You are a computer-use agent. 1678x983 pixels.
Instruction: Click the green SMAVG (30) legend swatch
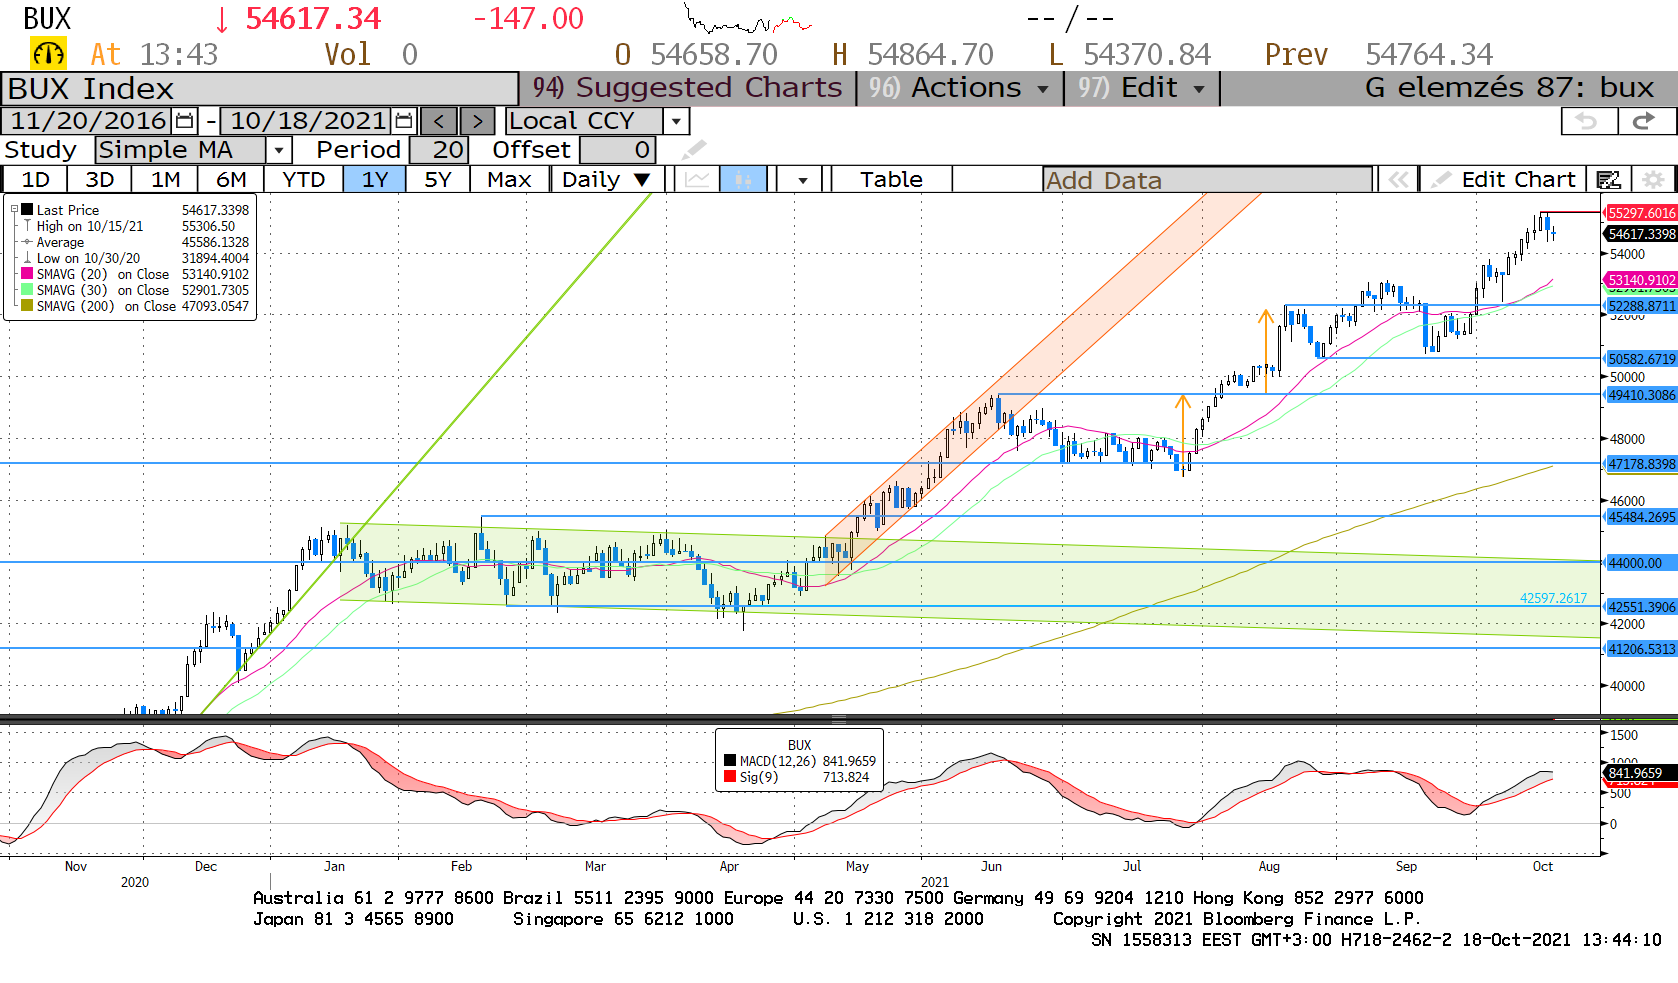click(27, 290)
